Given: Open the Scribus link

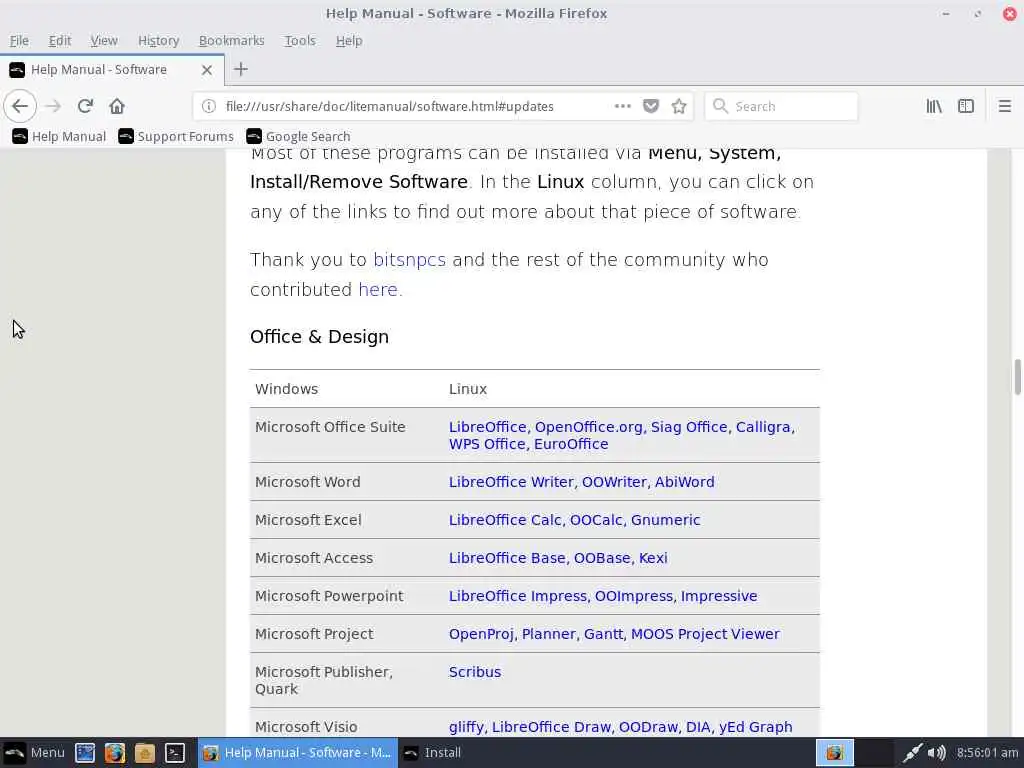Looking at the screenshot, I should coord(475,672).
